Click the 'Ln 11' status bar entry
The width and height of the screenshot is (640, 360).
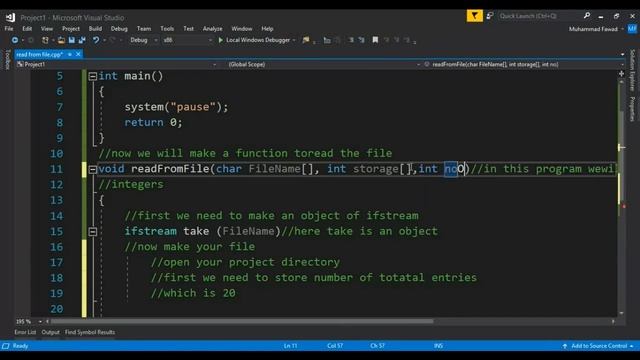tap(290, 346)
